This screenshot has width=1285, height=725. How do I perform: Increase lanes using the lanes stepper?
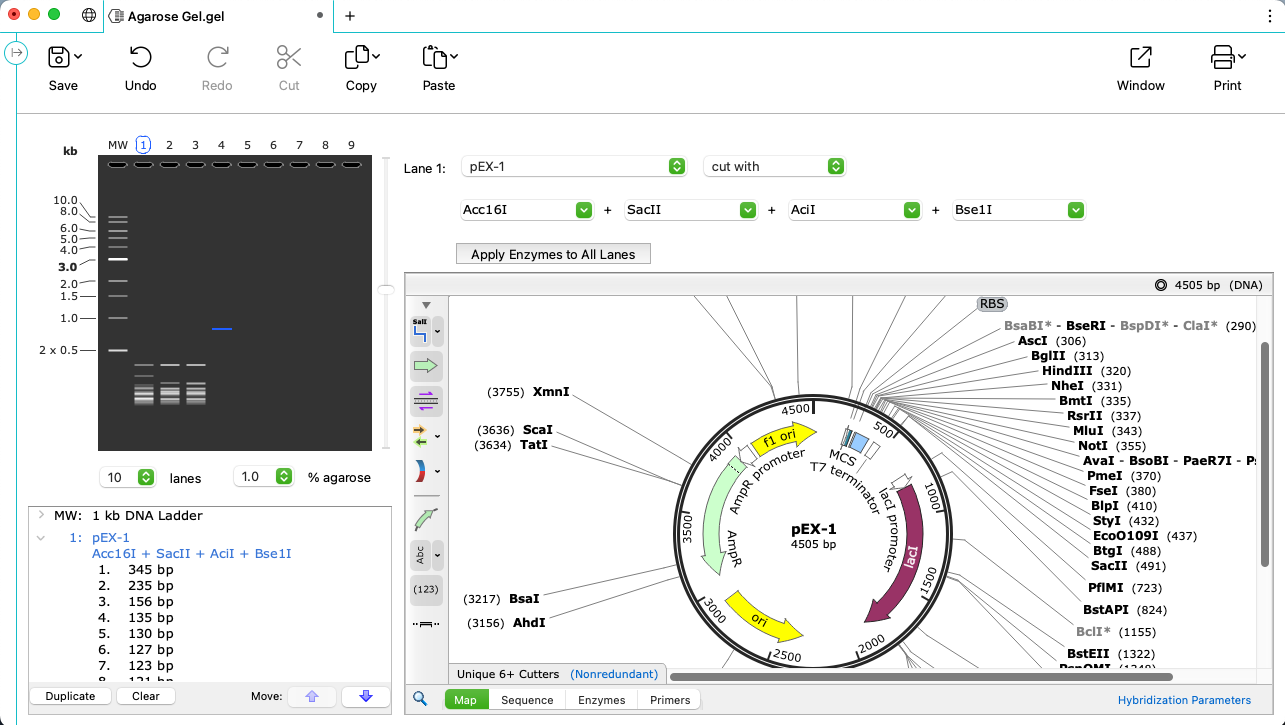point(147,473)
